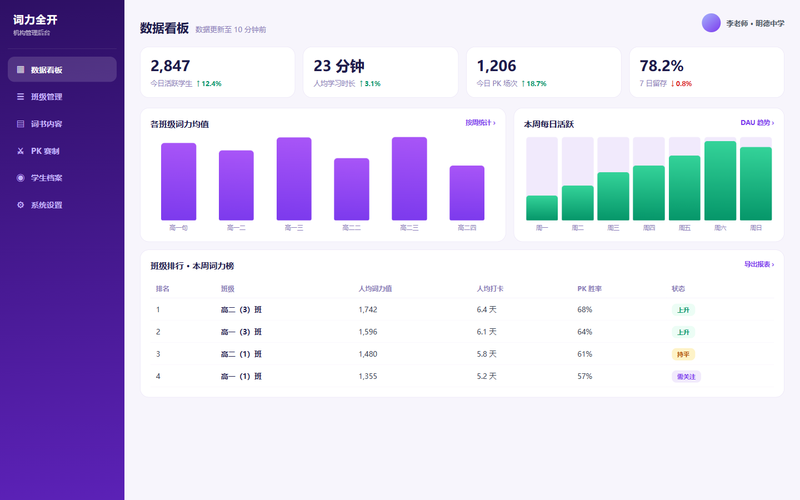Select the 高二（3）班 table row

462,310
